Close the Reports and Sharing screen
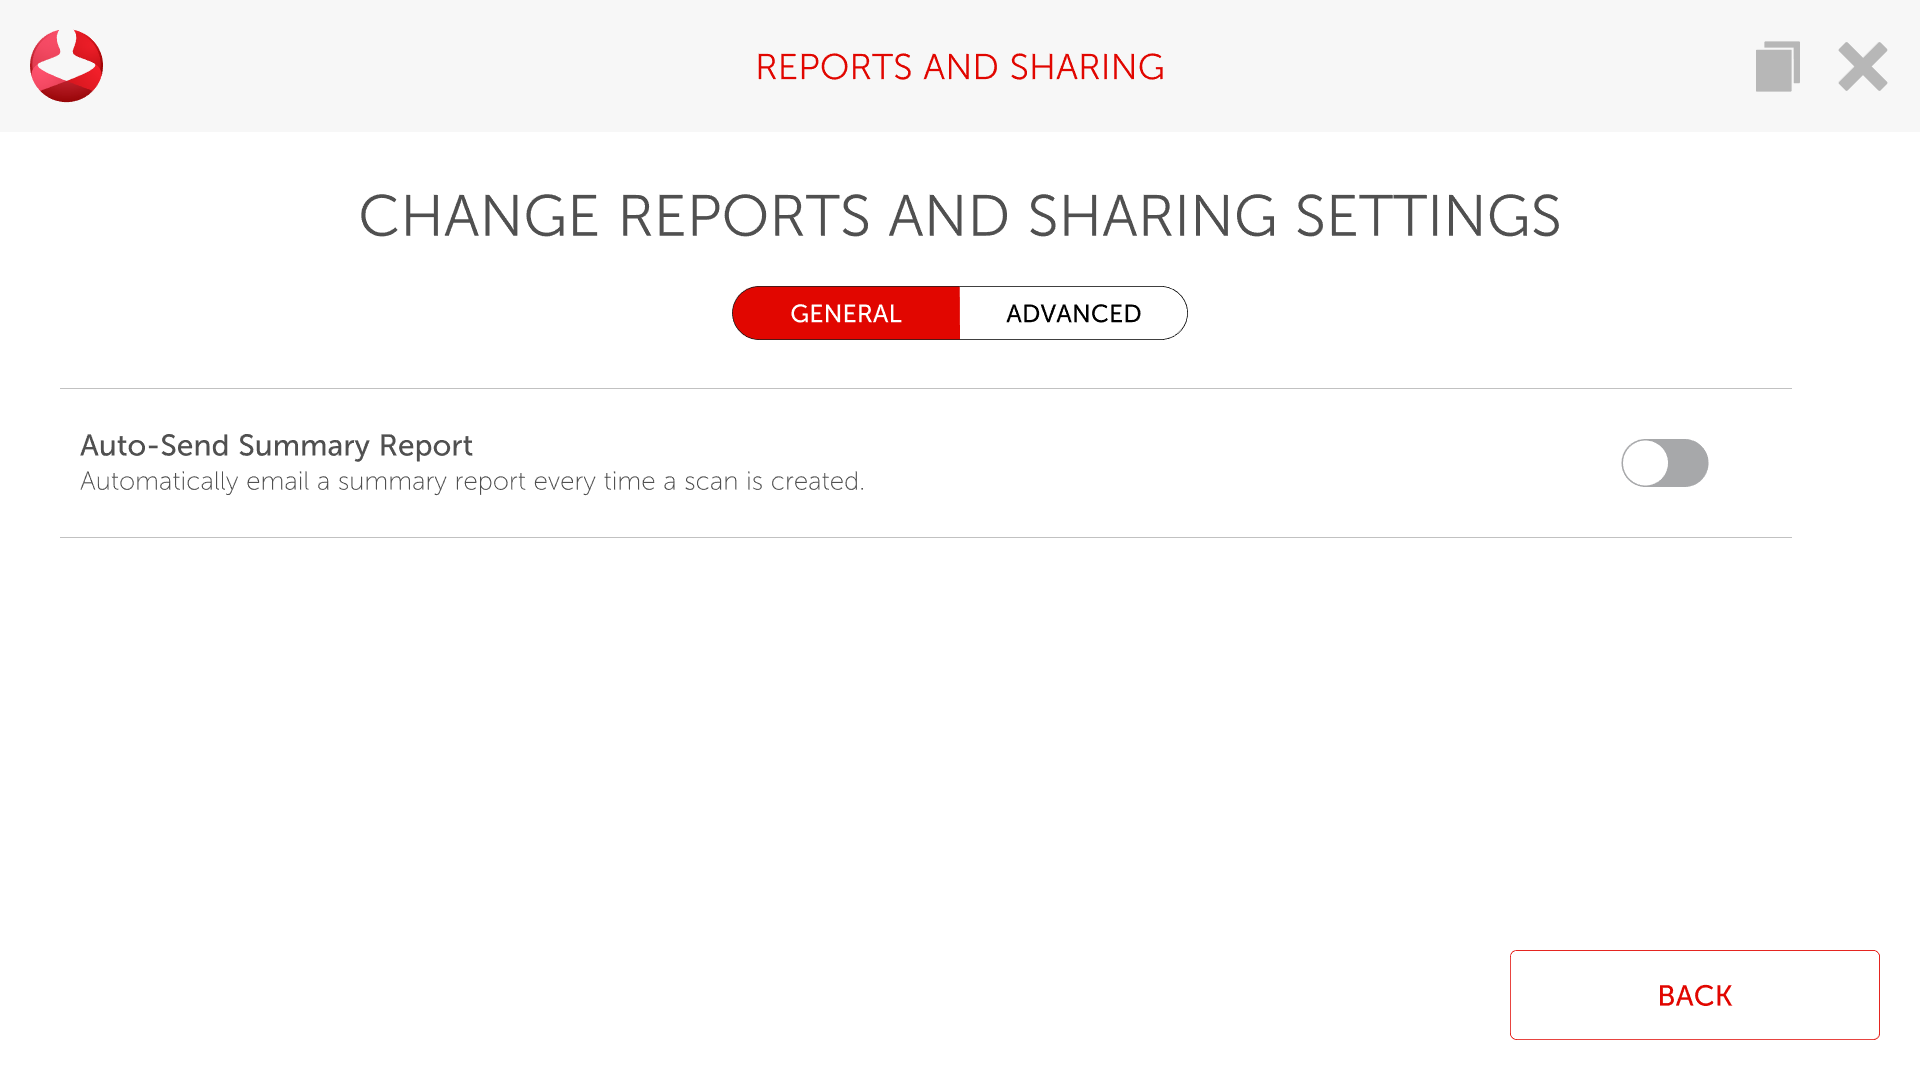The image size is (1920, 1080). 1862,67
